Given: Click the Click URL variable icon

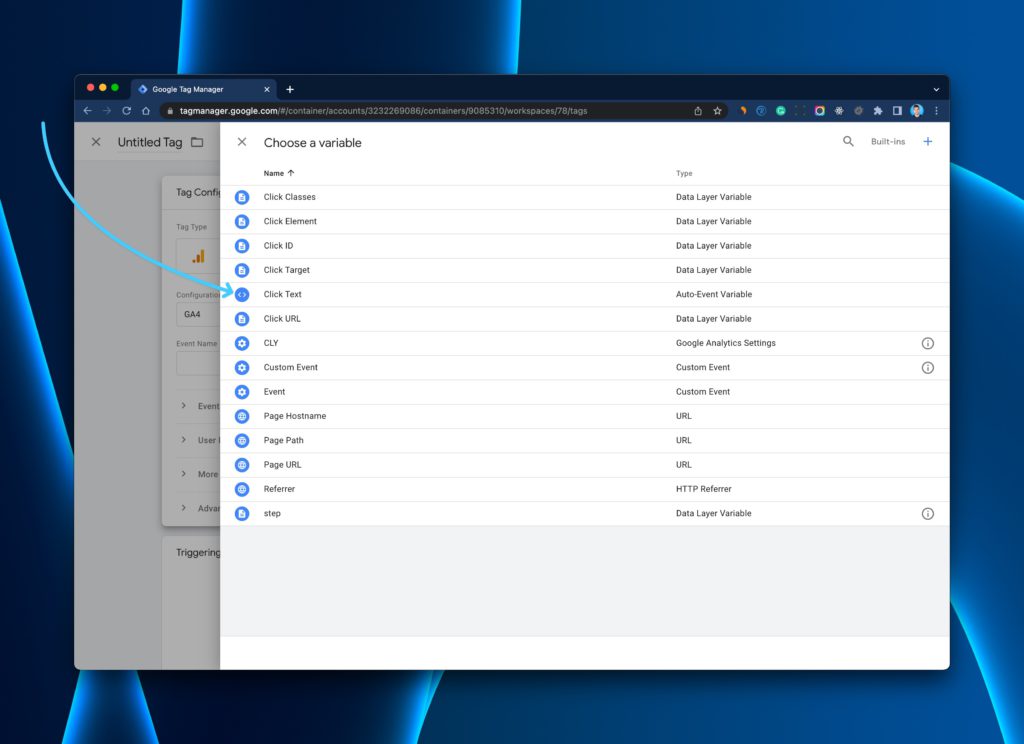Looking at the screenshot, I should click(x=242, y=319).
